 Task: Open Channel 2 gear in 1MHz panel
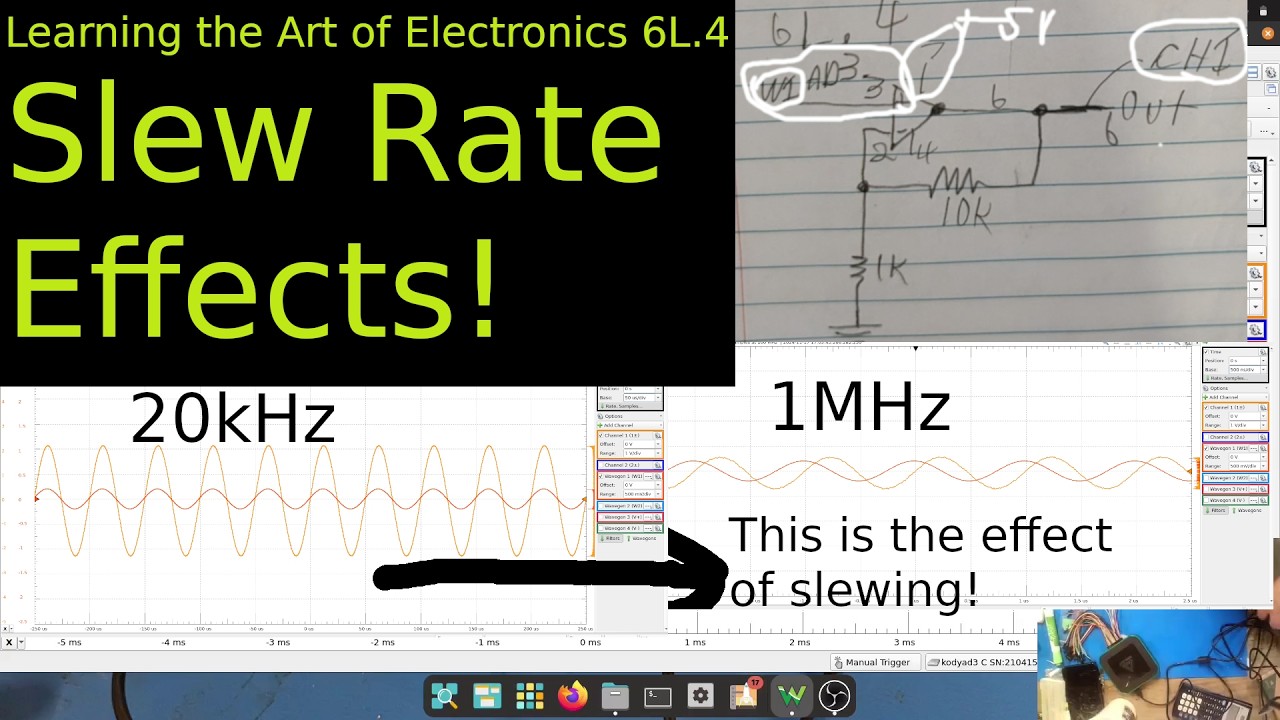coord(1263,437)
